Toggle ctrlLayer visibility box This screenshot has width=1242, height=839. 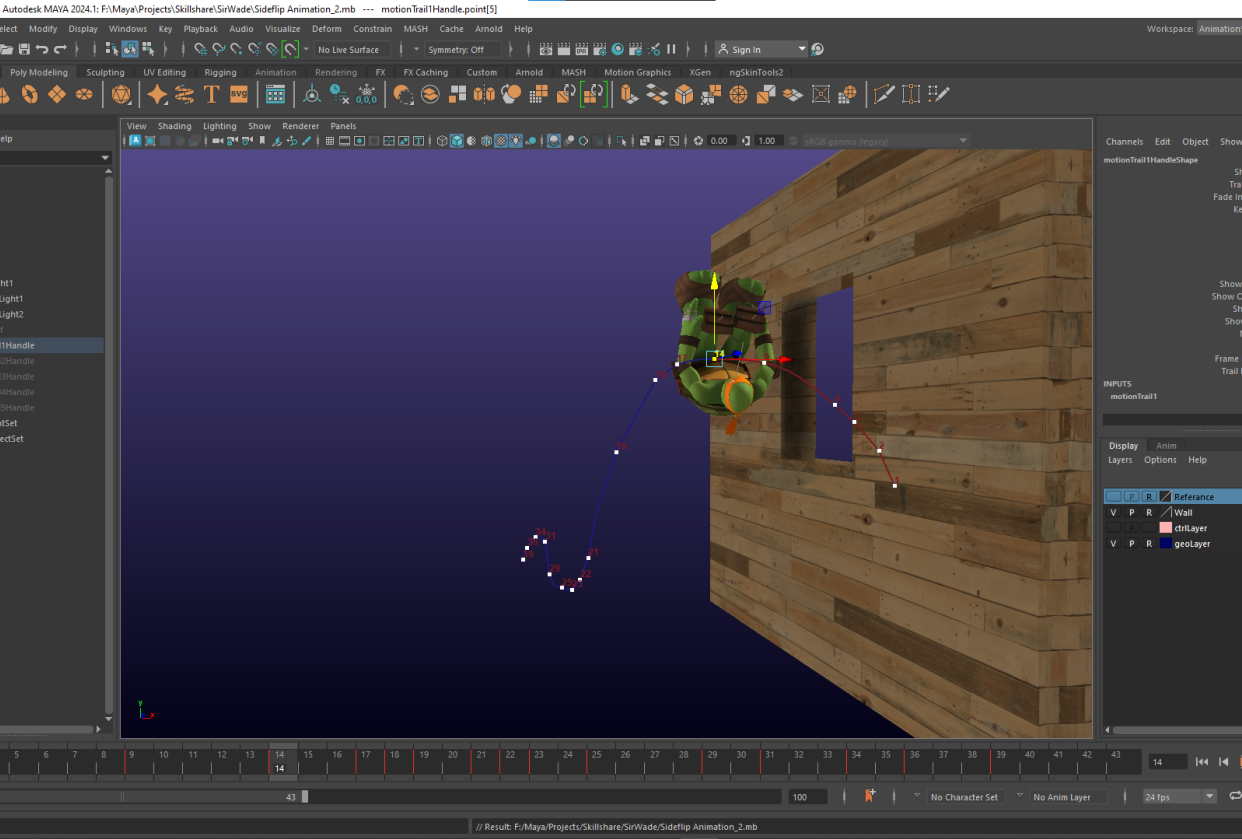1113,528
